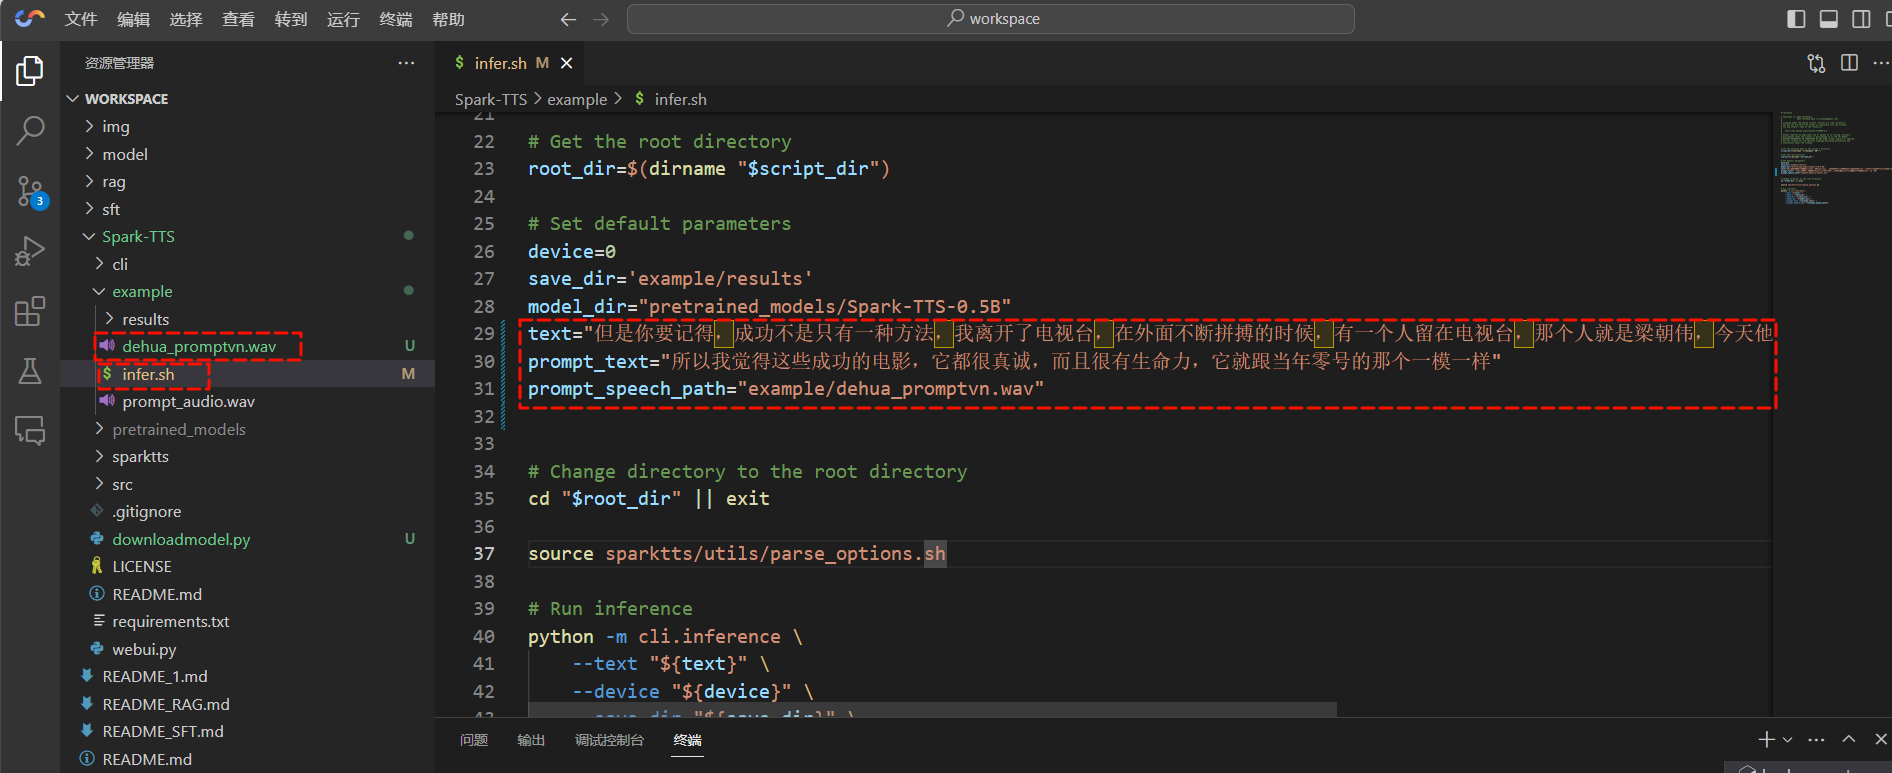Open requirements.txt file
1892x773 pixels.
(247, 621)
